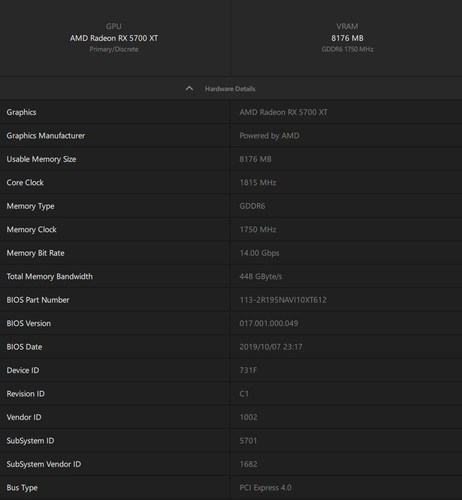
Task: Select the Device ID 731F value
Action: (248, 370)
